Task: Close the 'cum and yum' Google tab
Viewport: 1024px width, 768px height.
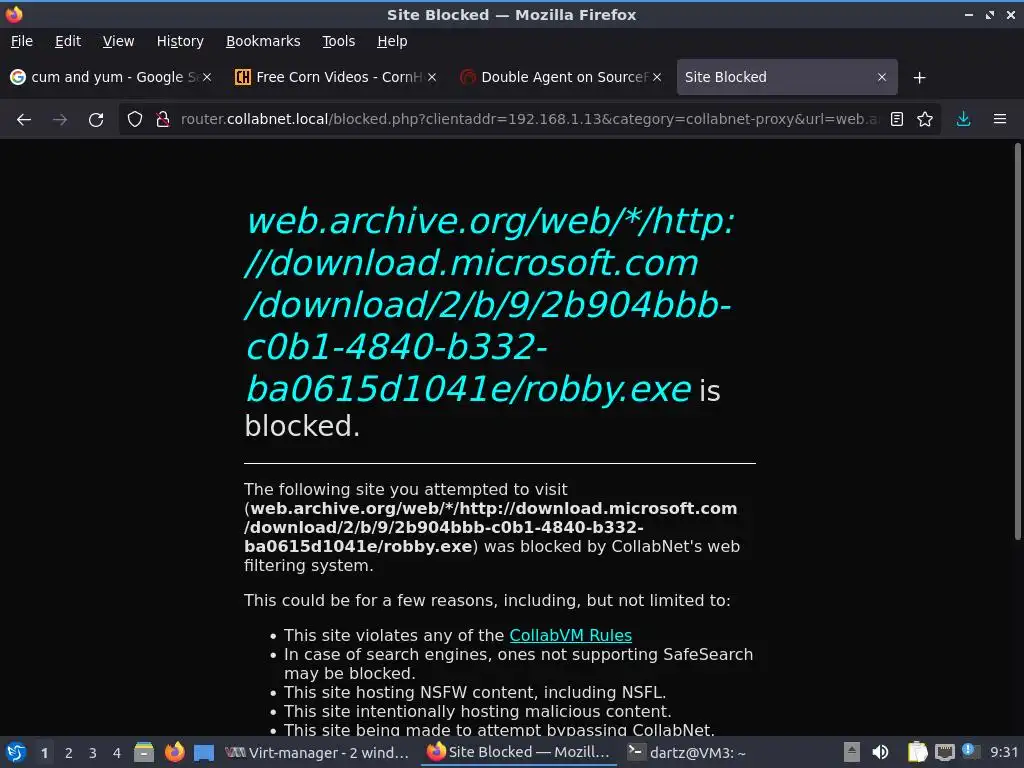Action: (x=206, y=77)
